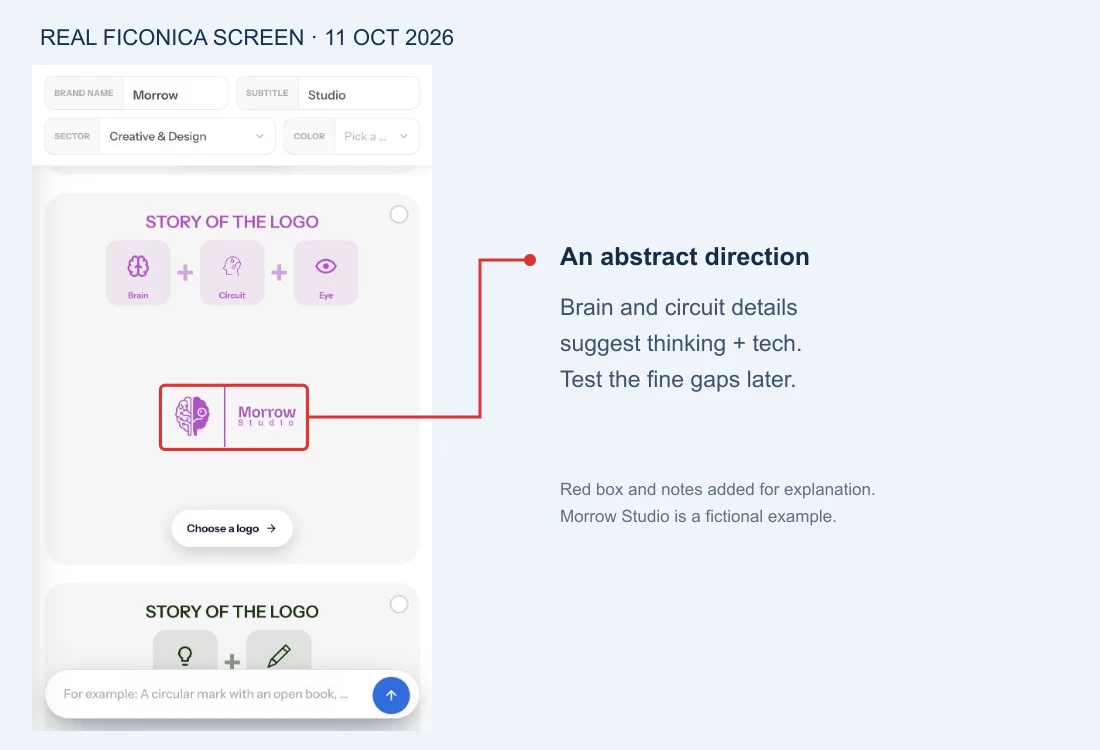
Task: Click 'Morrow Studio is a fictional example.' note
Action: [698, 516]
